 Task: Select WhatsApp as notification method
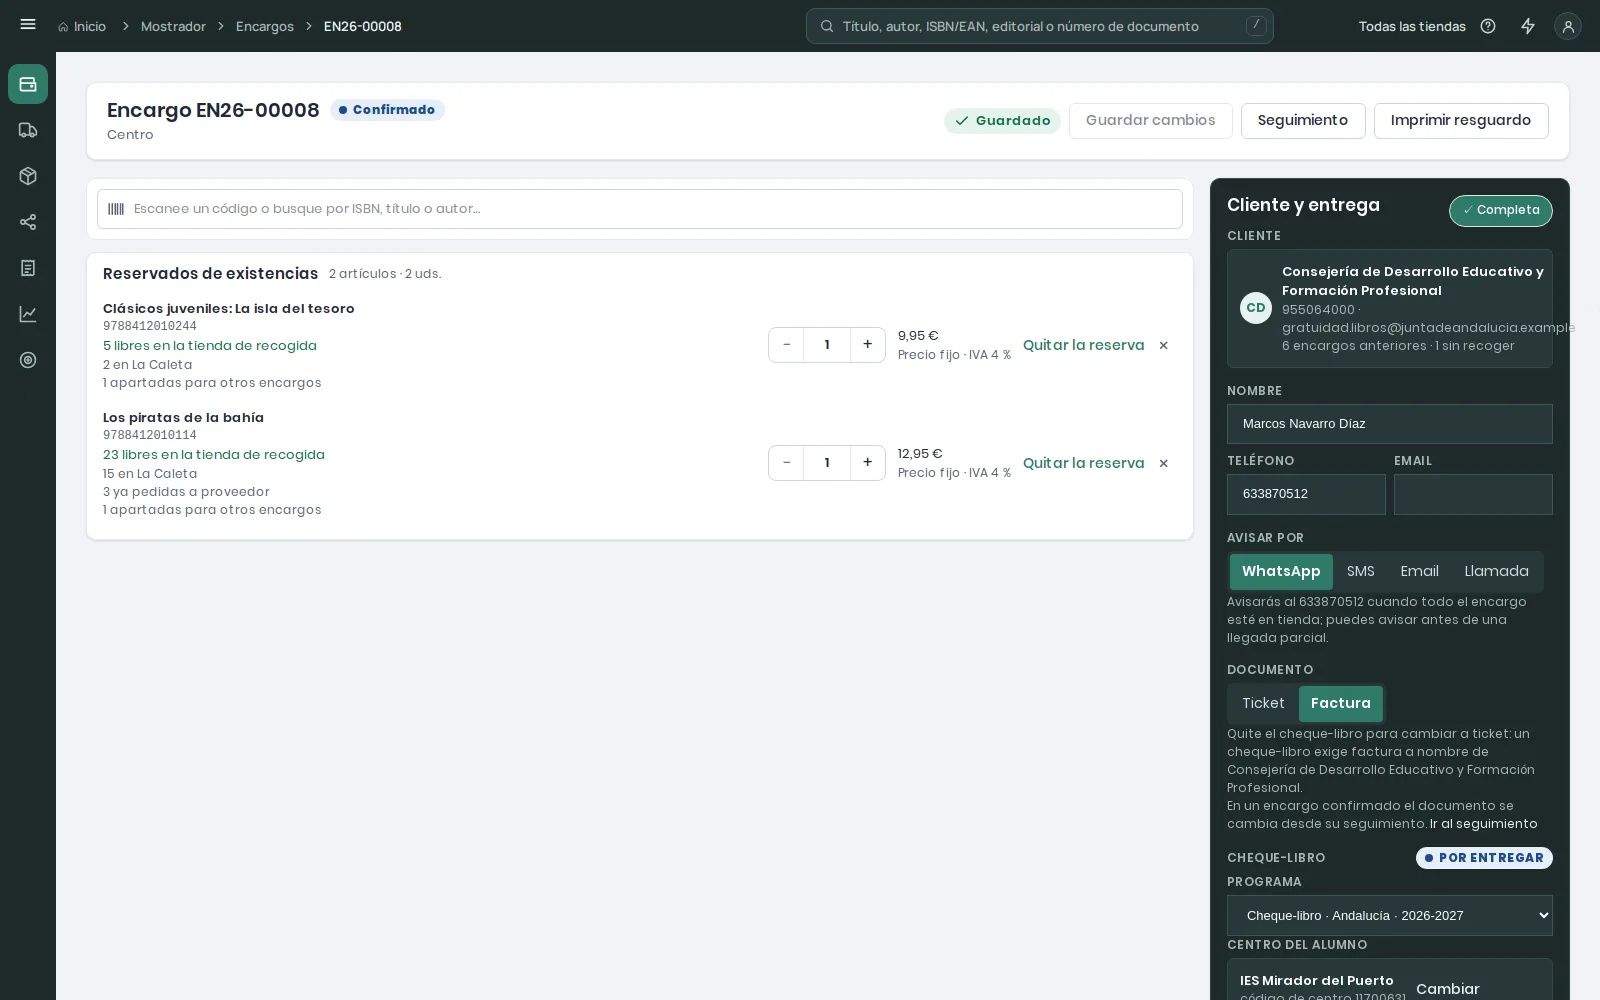(x=1281, y=571)
